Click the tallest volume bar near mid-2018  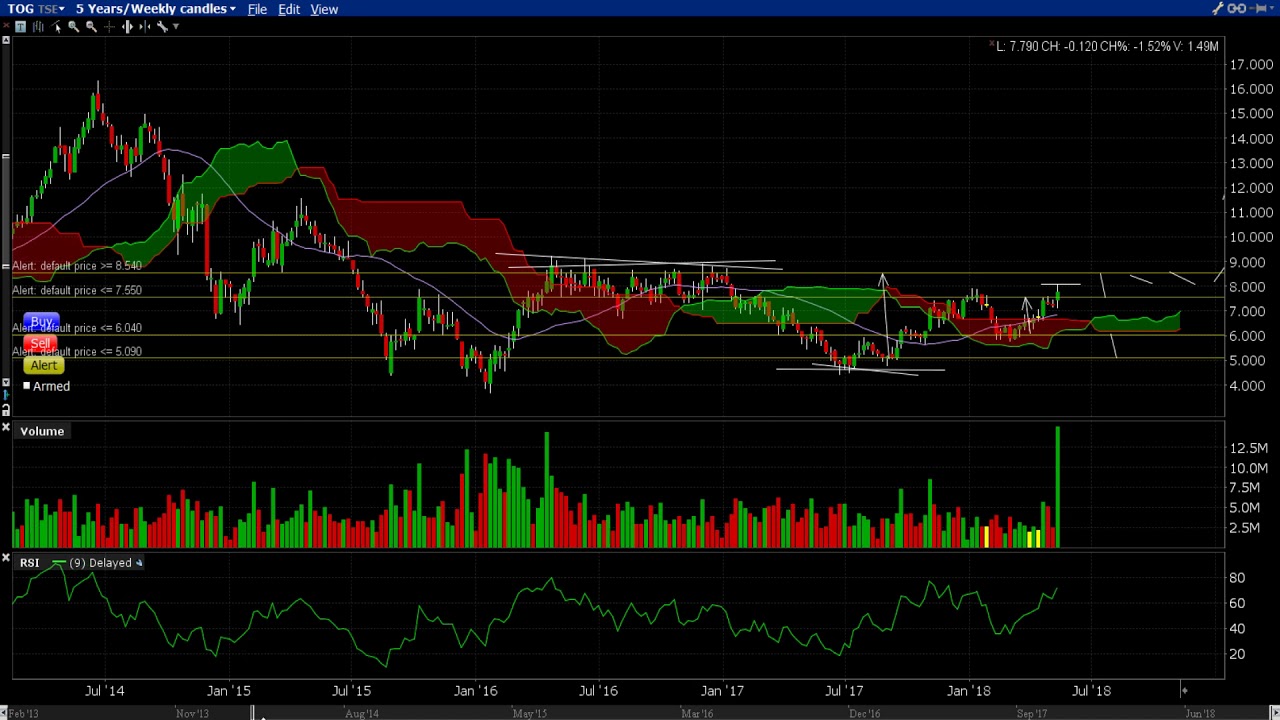pos(1057,487)
